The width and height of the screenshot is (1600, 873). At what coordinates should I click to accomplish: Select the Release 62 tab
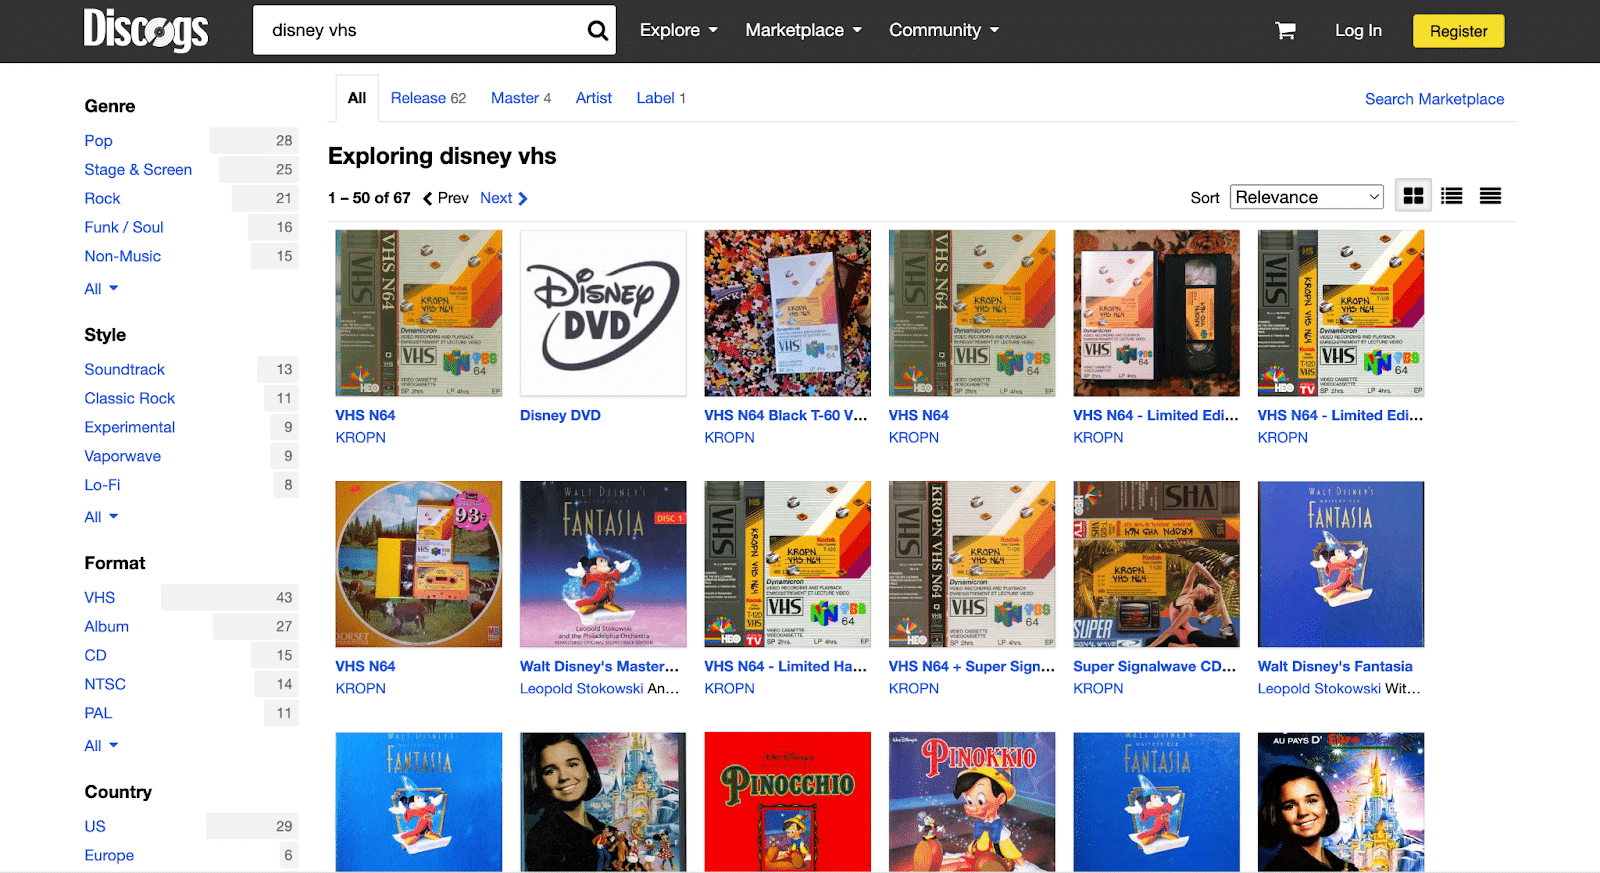(428, 98)
